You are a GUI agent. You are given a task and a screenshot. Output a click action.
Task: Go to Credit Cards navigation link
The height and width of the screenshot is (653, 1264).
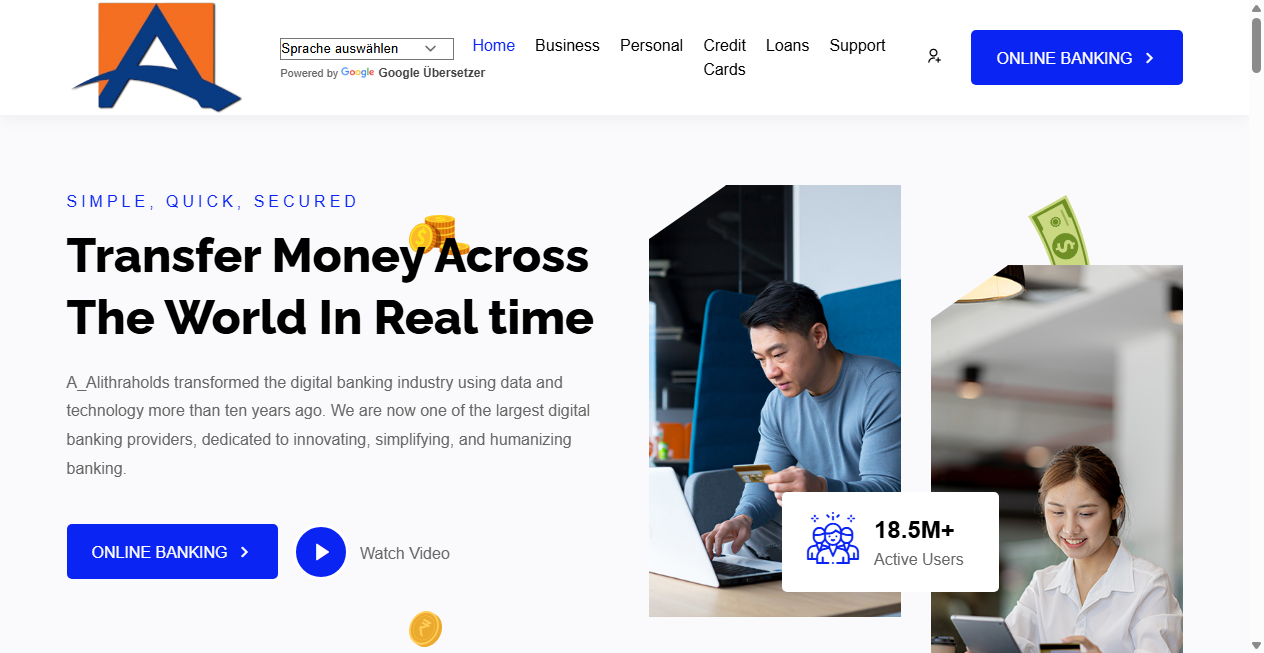click(724, 57)
